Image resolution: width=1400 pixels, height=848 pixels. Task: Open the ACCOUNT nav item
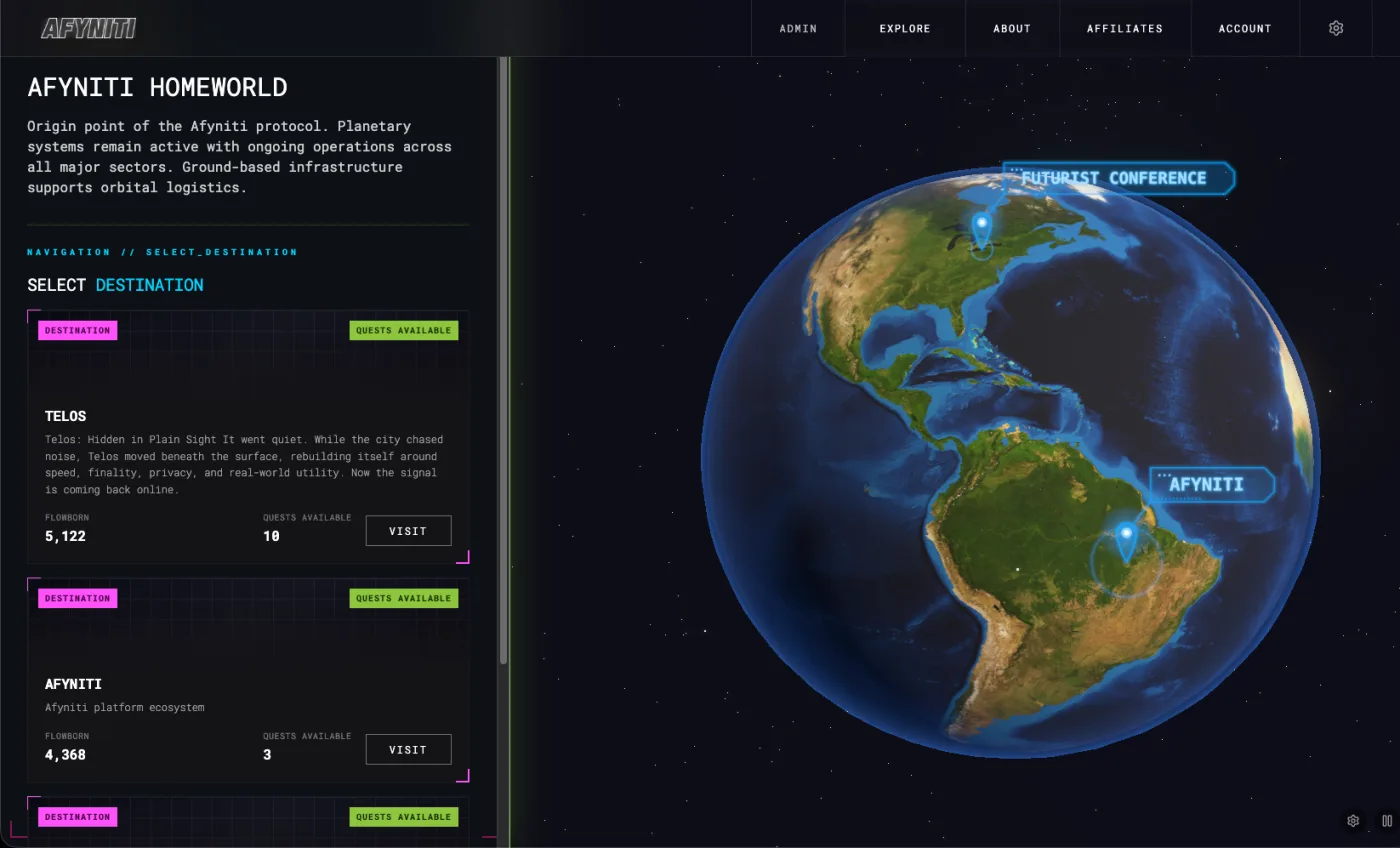point(1245,28)
